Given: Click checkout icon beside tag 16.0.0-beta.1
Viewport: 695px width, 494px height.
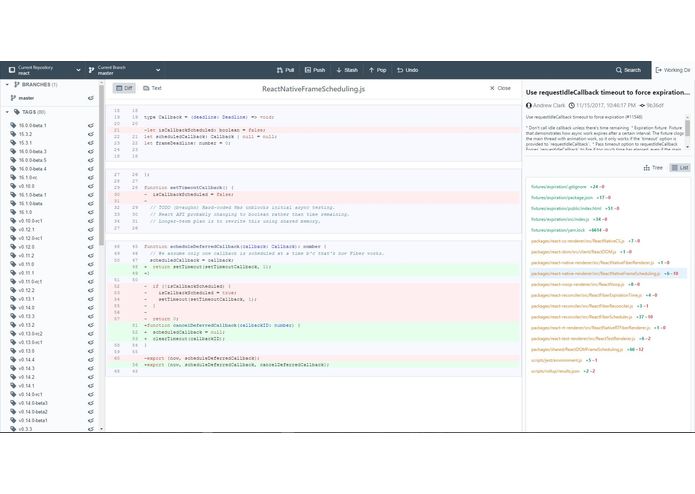Looking at the screenshot, I should click(x=91, y=125).
